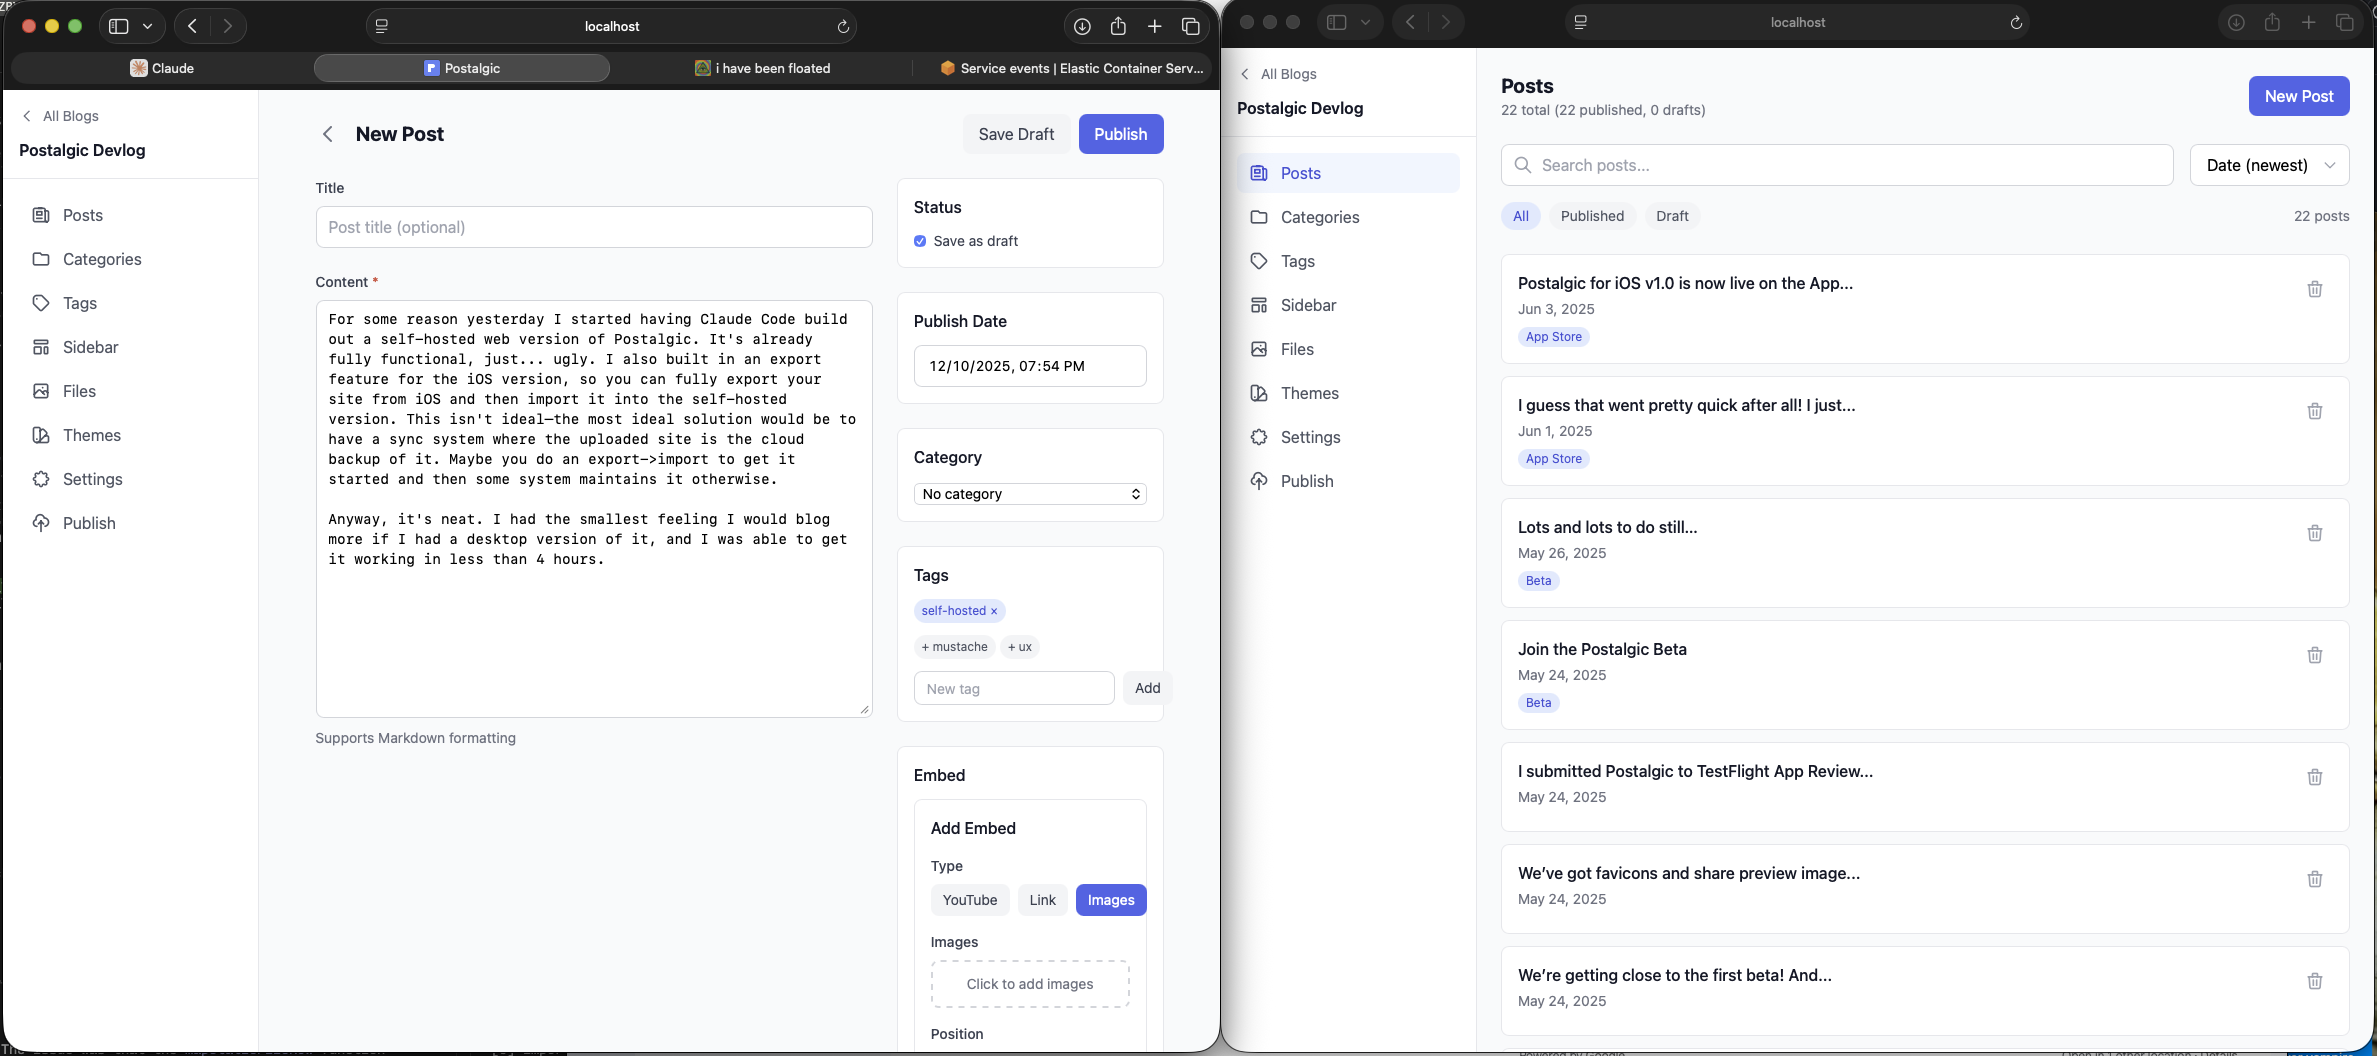Remove the self-hosted tag
The height and width of the screenshot is (1056, 2377).
(x=994, y=611)
